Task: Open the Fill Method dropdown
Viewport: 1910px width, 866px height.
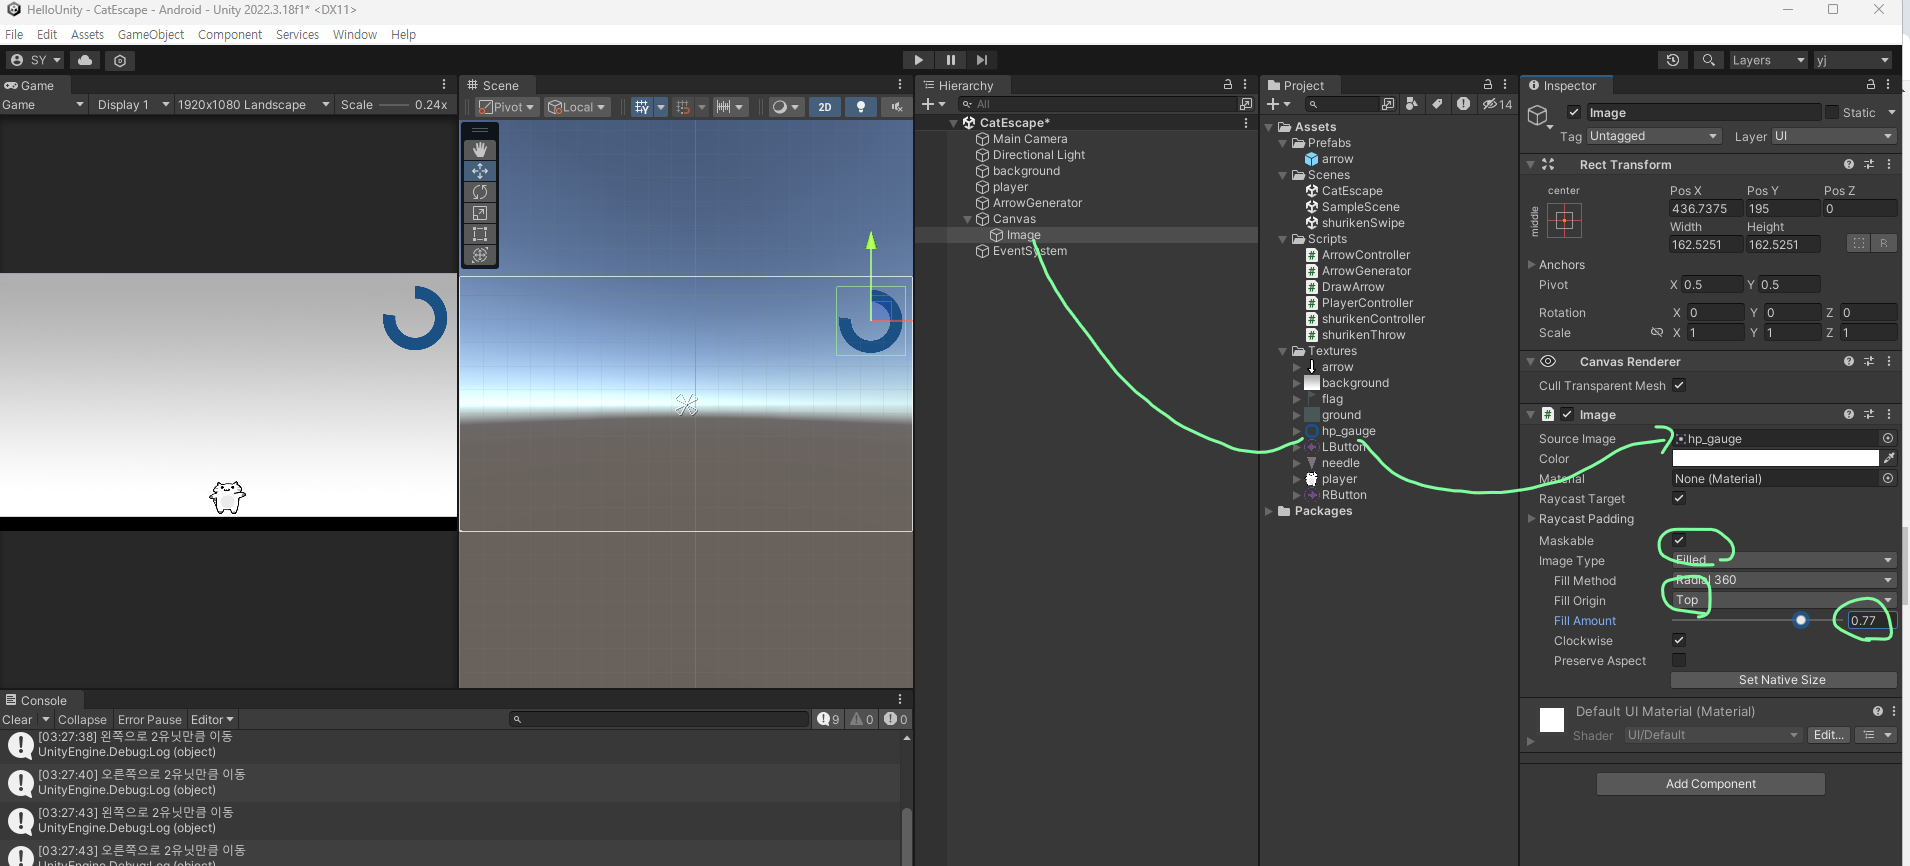Action: (x=1784, y=580)
